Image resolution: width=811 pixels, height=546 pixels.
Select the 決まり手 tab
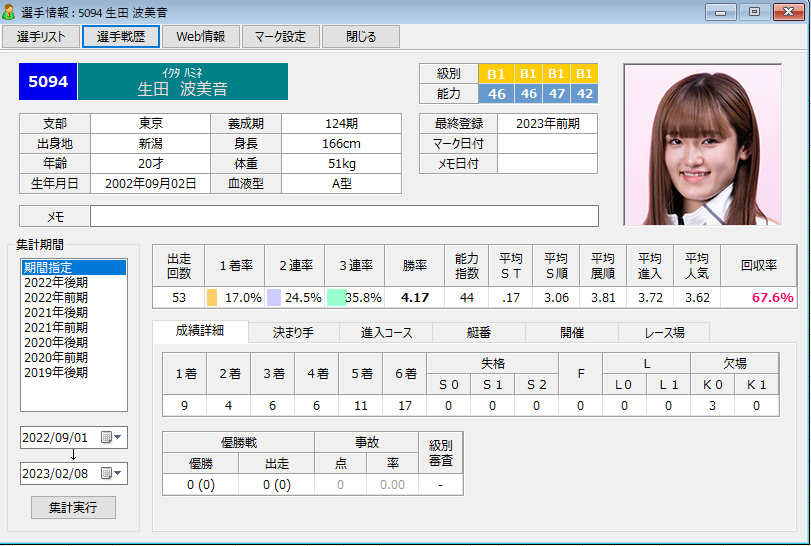click(x=292, y=332)
